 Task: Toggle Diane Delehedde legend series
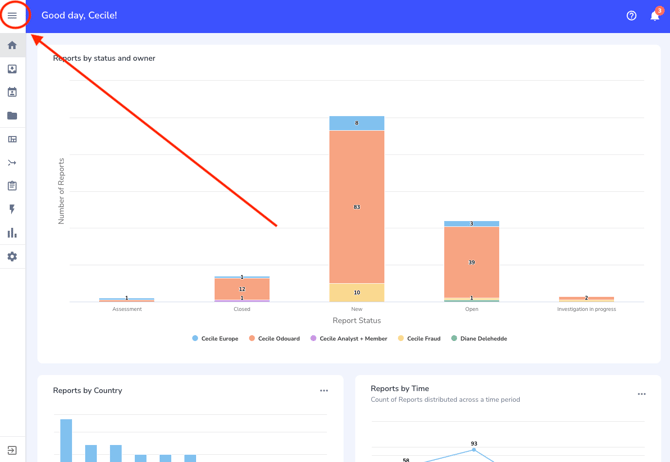tap(479, 339)
